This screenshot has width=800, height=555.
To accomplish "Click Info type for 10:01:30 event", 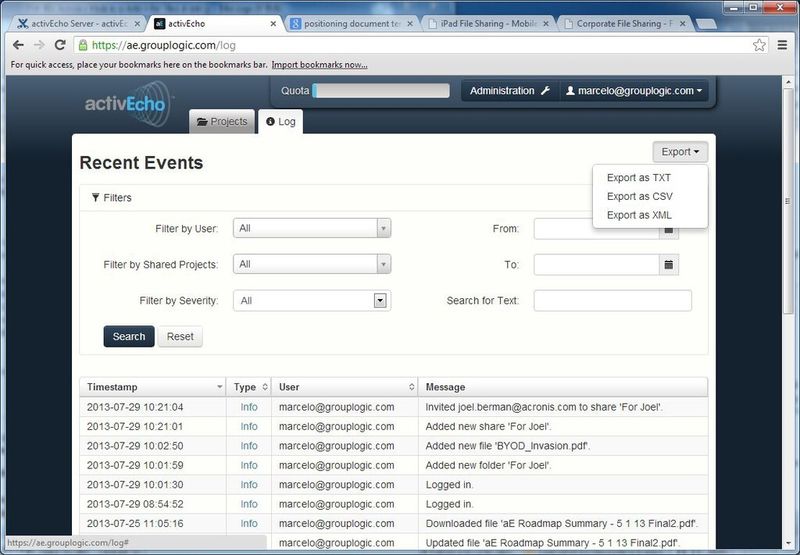I will 249,485.
